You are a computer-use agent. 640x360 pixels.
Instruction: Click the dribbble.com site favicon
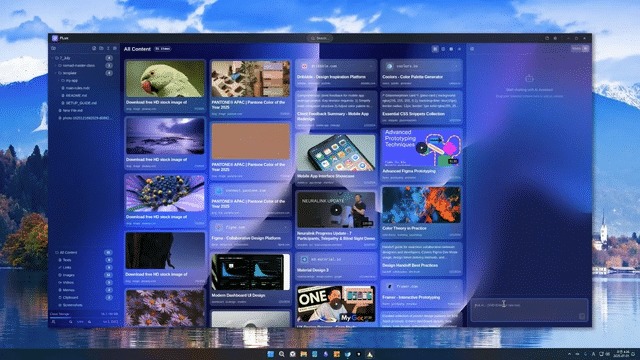pos(304,66)
